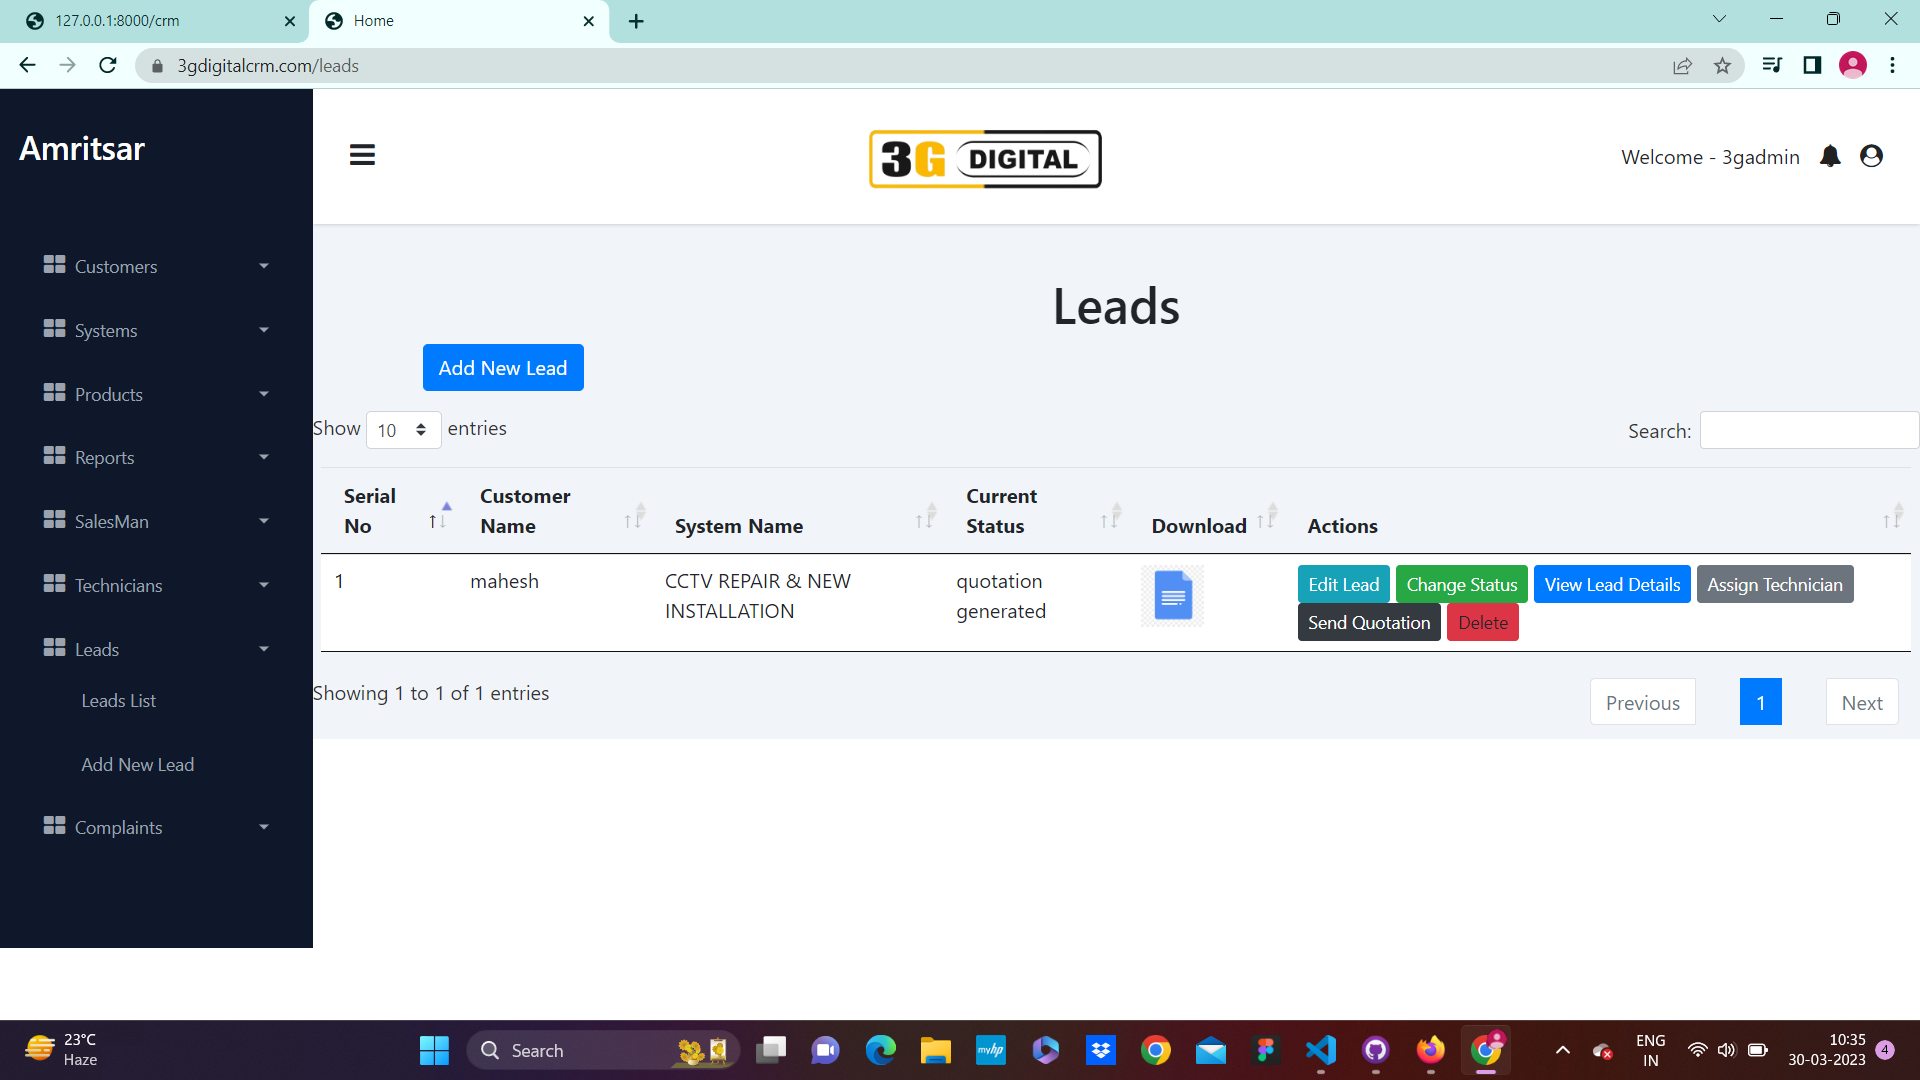This screenshot has height=1080, width=1920.
Task: Click the Products grid icon in sidebar
Action: (x=54, y=393)
